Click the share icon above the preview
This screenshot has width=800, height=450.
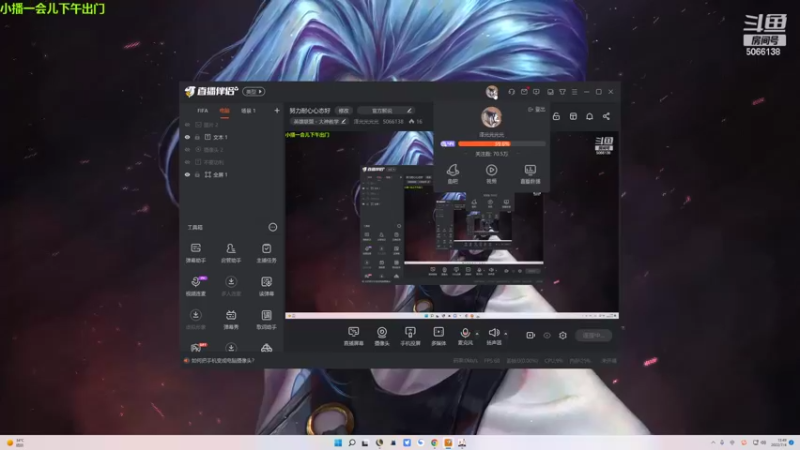pyautogui.click(x=606, y=116)
